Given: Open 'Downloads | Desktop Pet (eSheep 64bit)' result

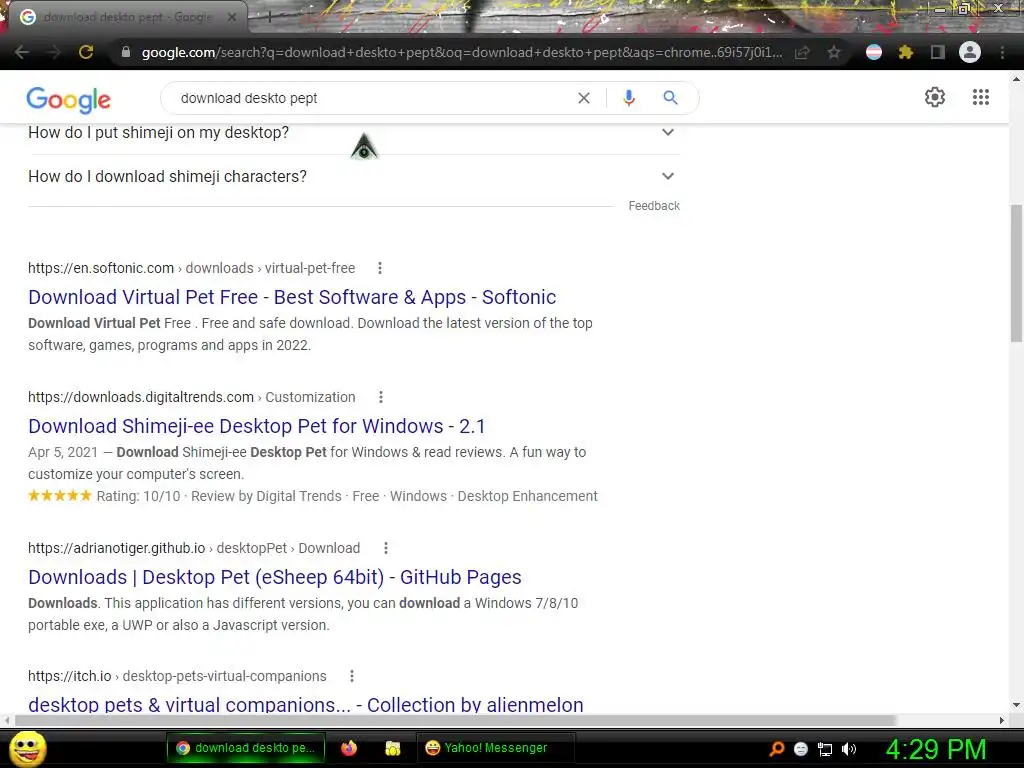Looking at the screenshot, I should 274,577.
